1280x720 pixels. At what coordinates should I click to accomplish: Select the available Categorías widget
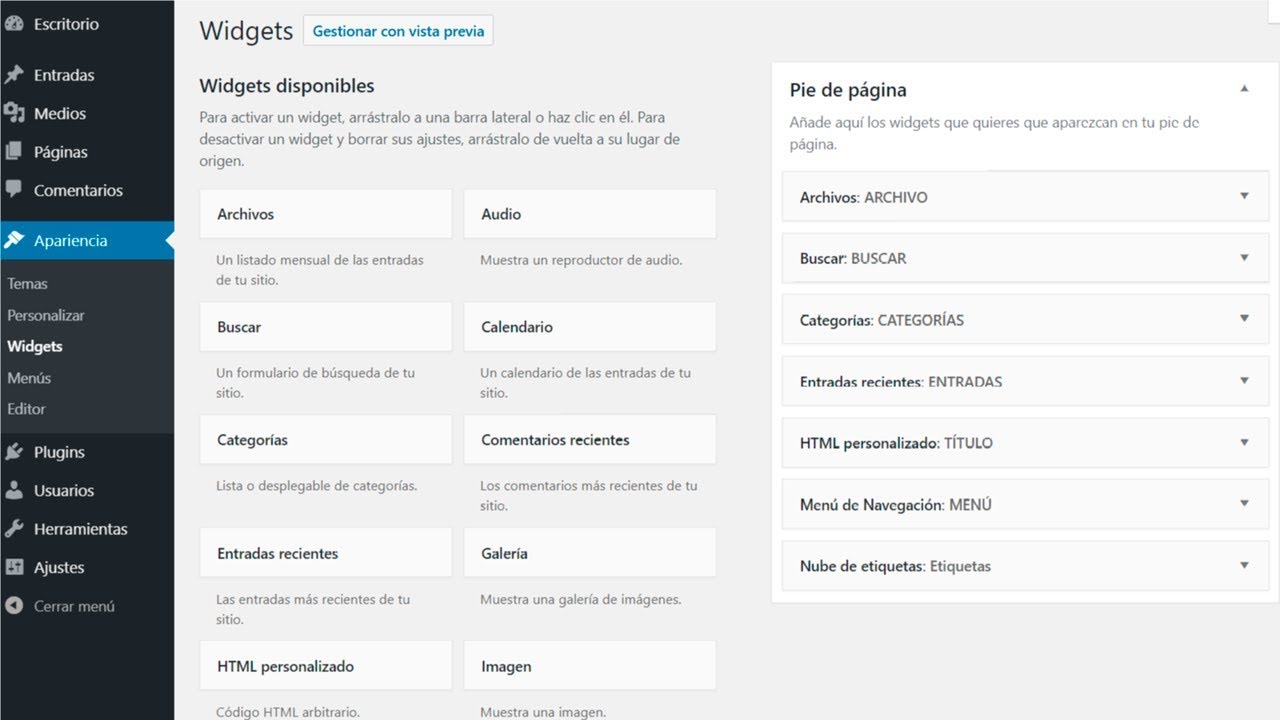(325, 440)
